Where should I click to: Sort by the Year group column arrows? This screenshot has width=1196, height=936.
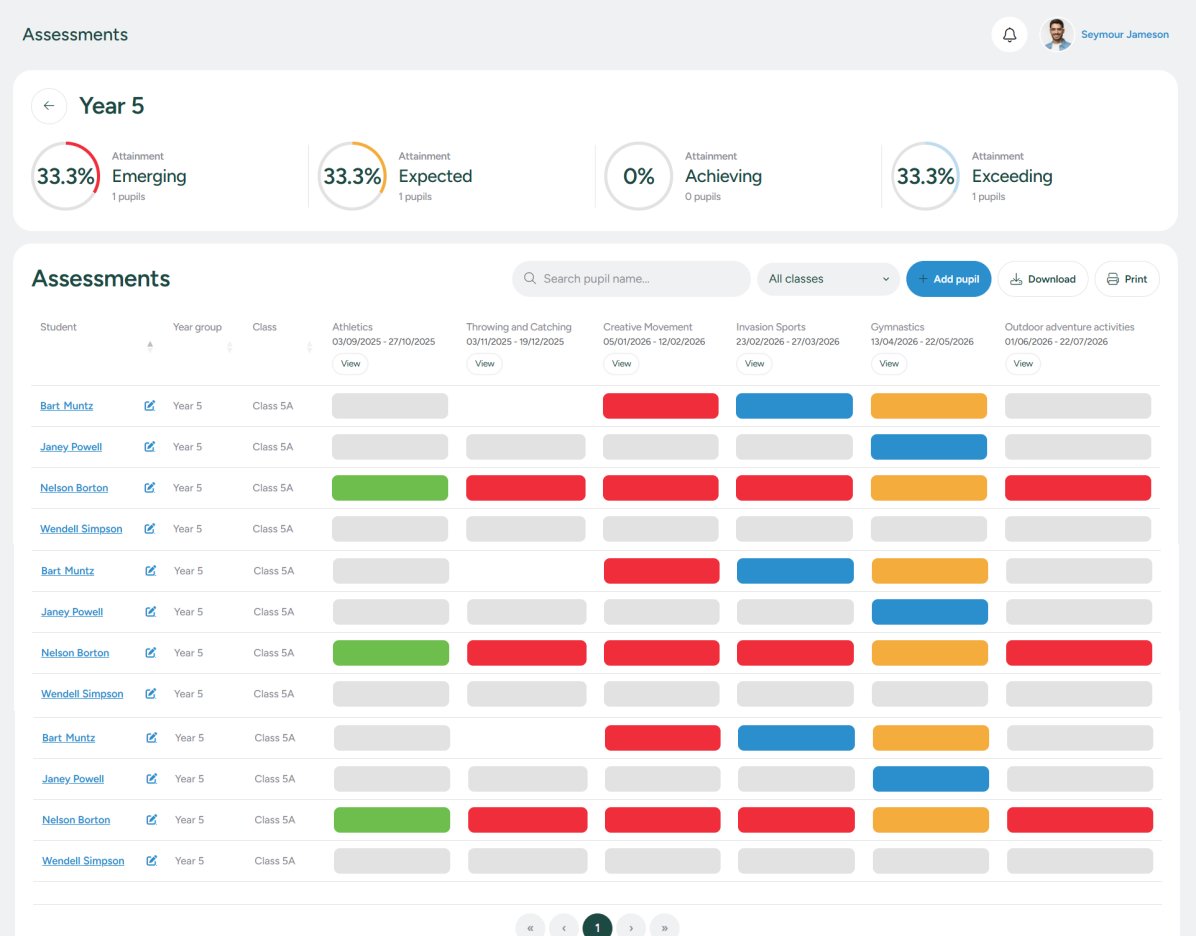229,346
